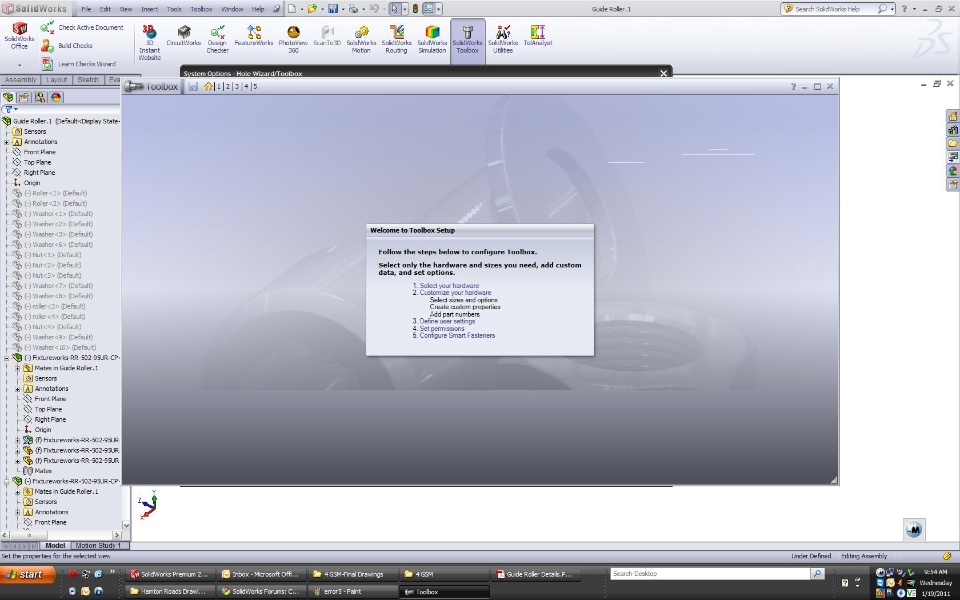
Task: Open the dropdown arrow beside the Options button
Action: 438,9
